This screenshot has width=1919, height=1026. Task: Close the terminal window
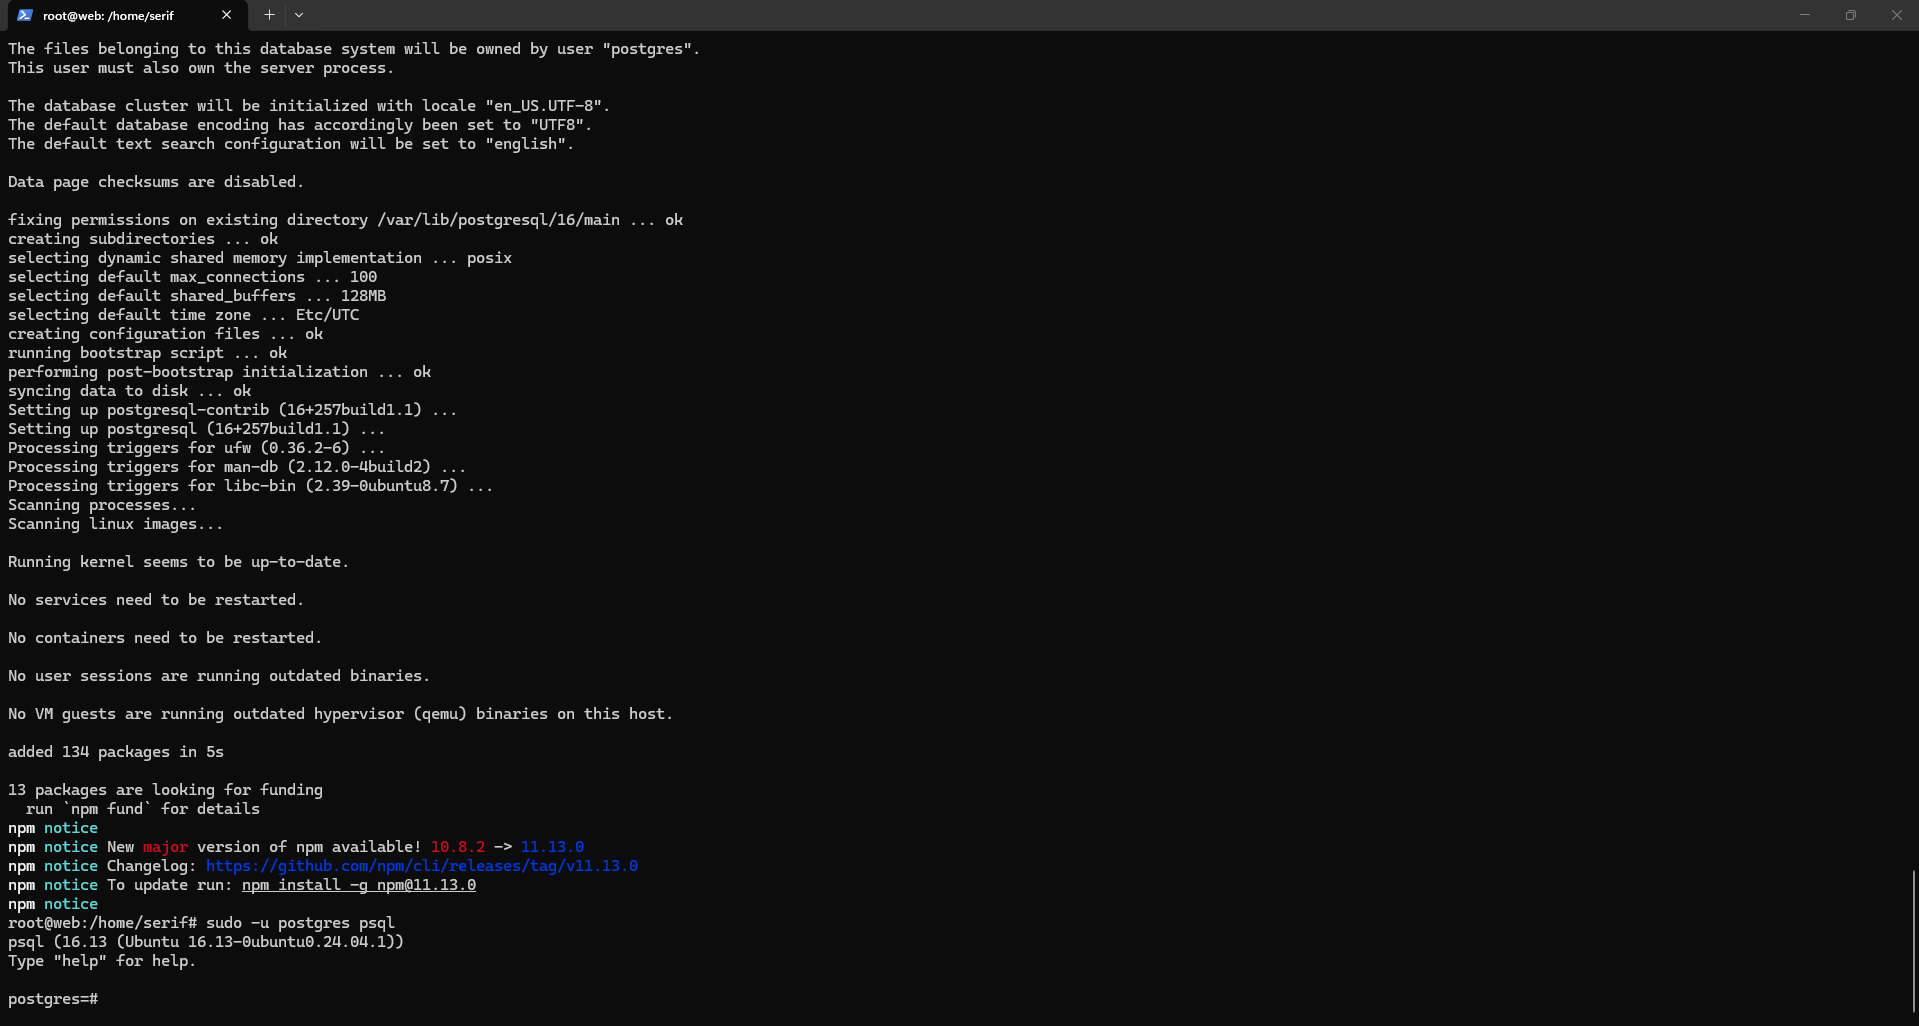1896,15
